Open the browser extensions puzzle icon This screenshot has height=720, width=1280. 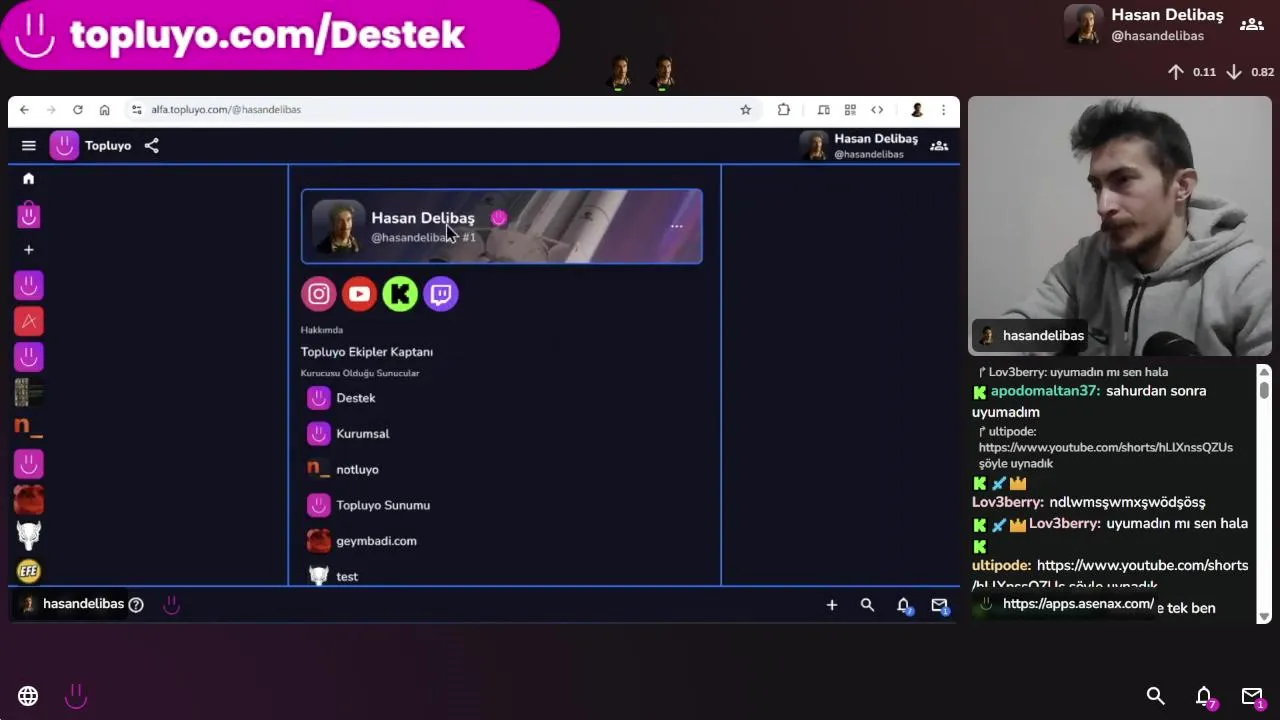(x=784, y=110)
